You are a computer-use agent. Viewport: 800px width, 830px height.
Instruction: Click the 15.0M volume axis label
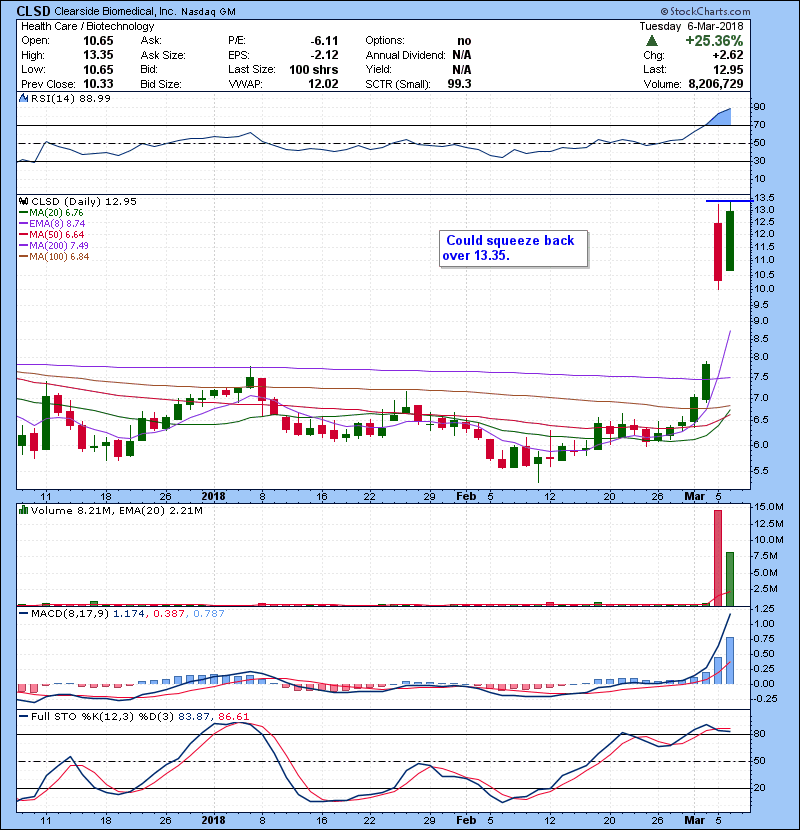point(769,507)
